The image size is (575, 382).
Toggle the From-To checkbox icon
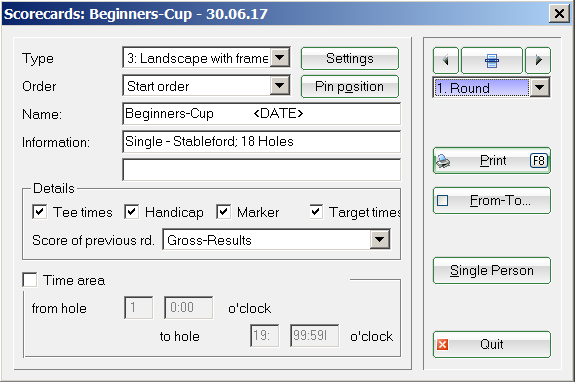tap(442, 201)
